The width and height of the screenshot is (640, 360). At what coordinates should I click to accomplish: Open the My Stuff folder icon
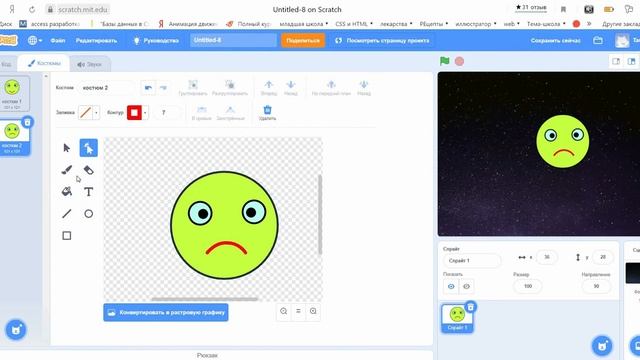coord(598,40)
